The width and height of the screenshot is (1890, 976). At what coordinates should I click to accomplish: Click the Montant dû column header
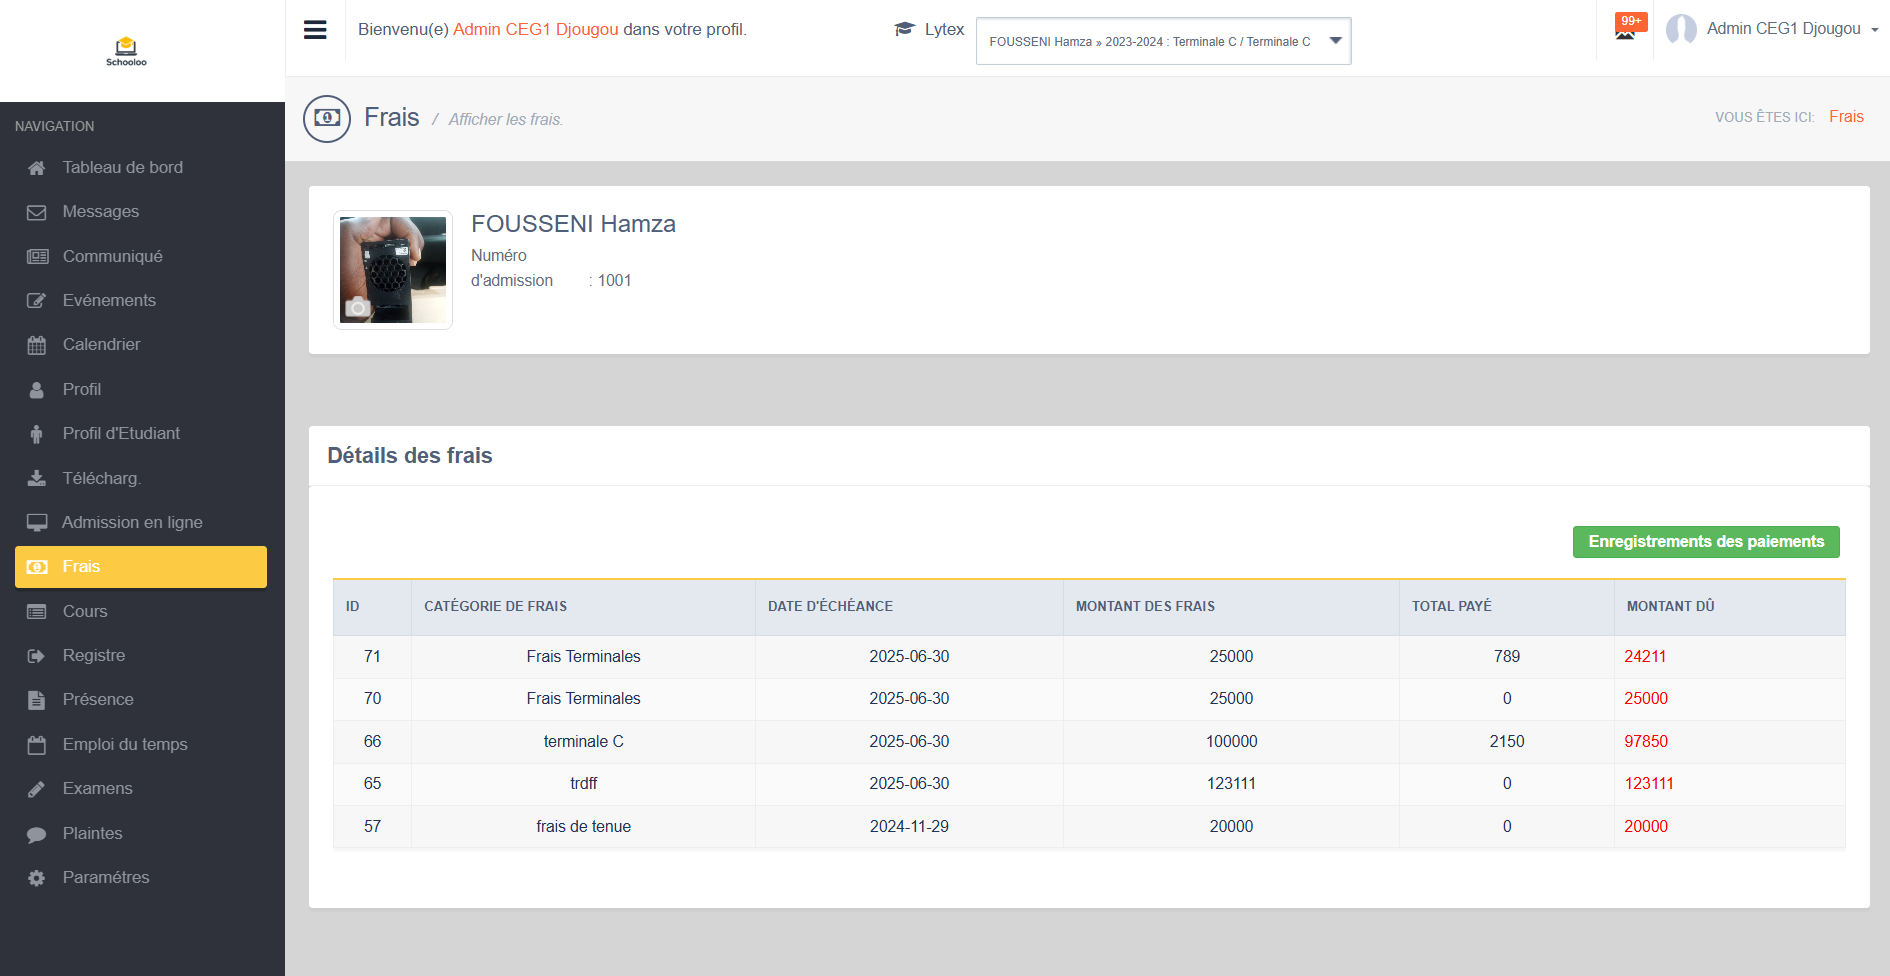click(1670, 606)
